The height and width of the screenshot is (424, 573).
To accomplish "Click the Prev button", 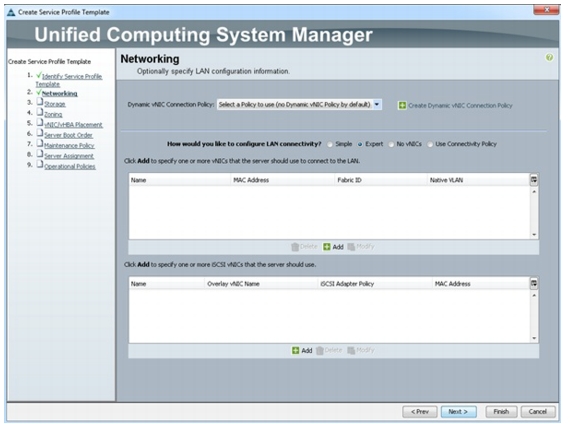I will click(420, 412).
